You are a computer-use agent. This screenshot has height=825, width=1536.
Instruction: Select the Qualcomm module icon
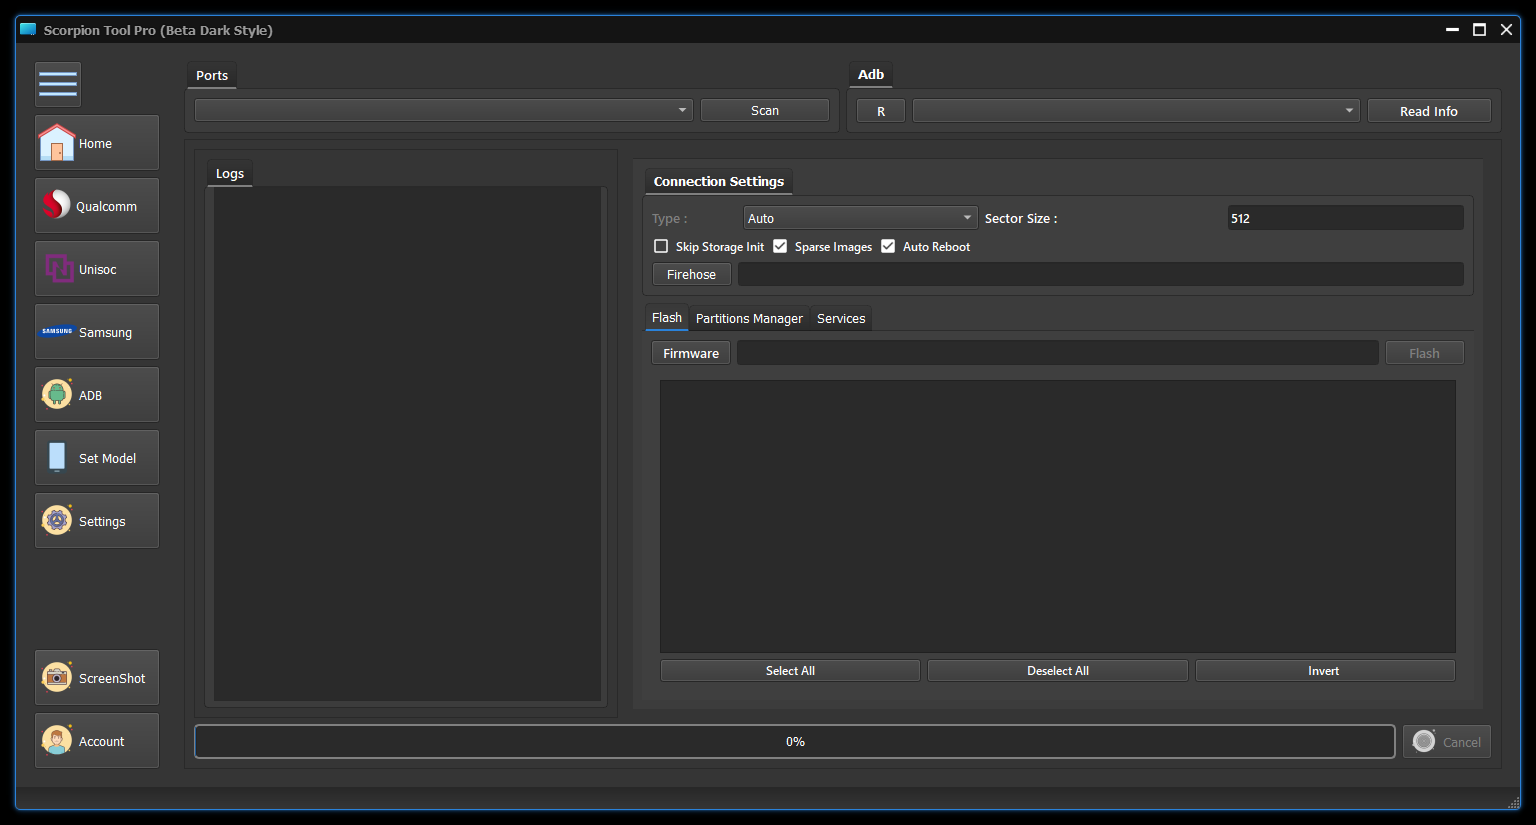click(57, 206)
